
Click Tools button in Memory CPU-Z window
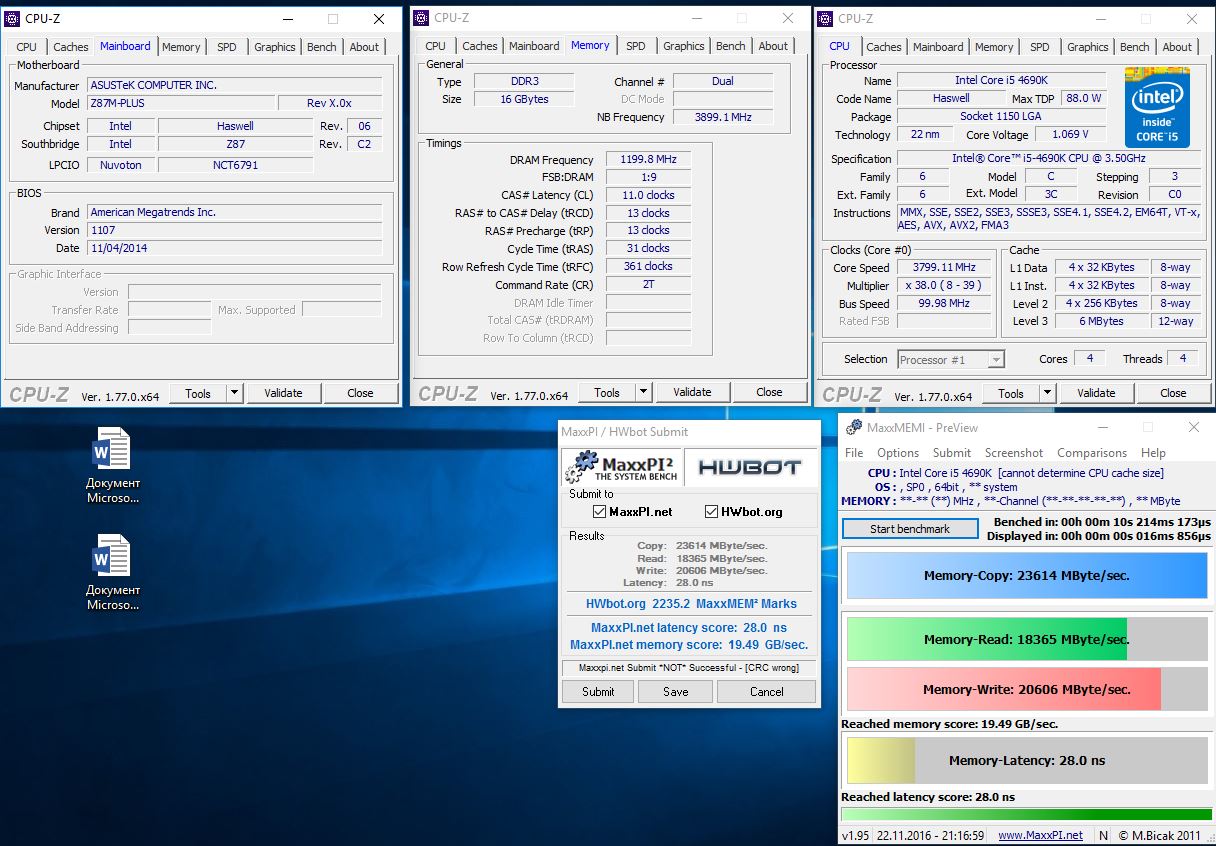(x=606, y=392)
